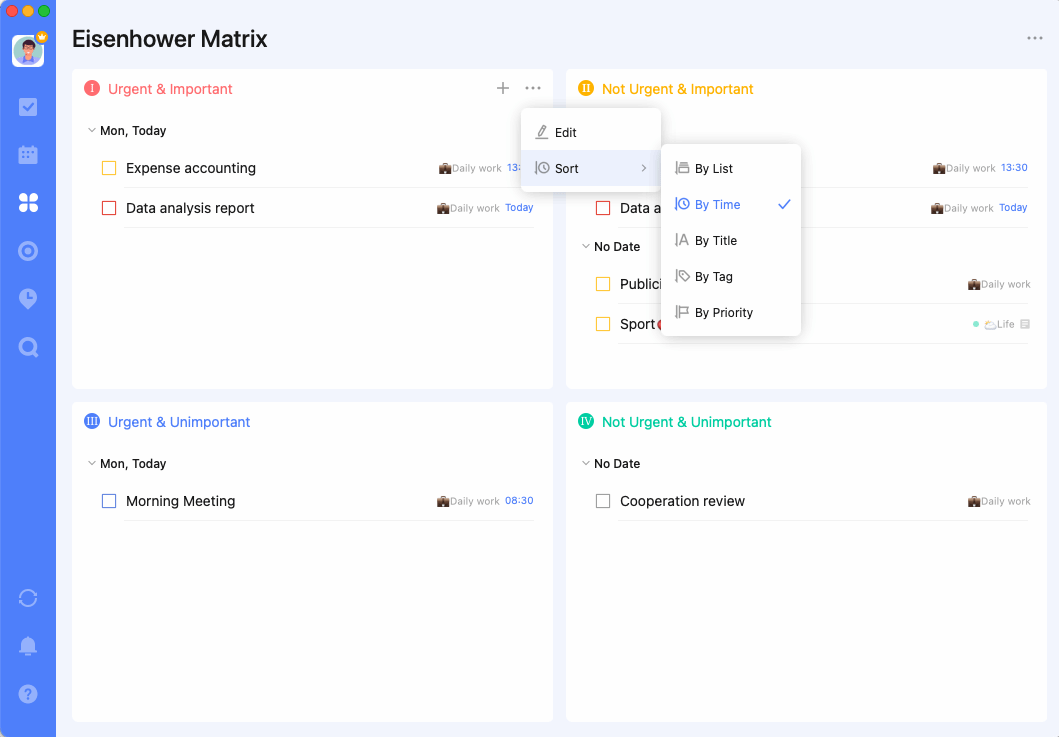Open the Notifications bell icon
Viewport: 1059px width, 737px height.
click(x=28, y=646)
